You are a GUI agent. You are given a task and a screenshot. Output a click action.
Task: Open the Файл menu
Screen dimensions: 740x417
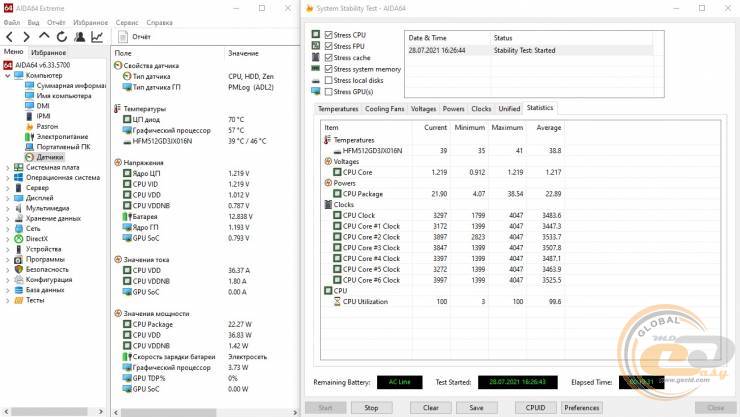pyautogui.click(x=12, y=22)
